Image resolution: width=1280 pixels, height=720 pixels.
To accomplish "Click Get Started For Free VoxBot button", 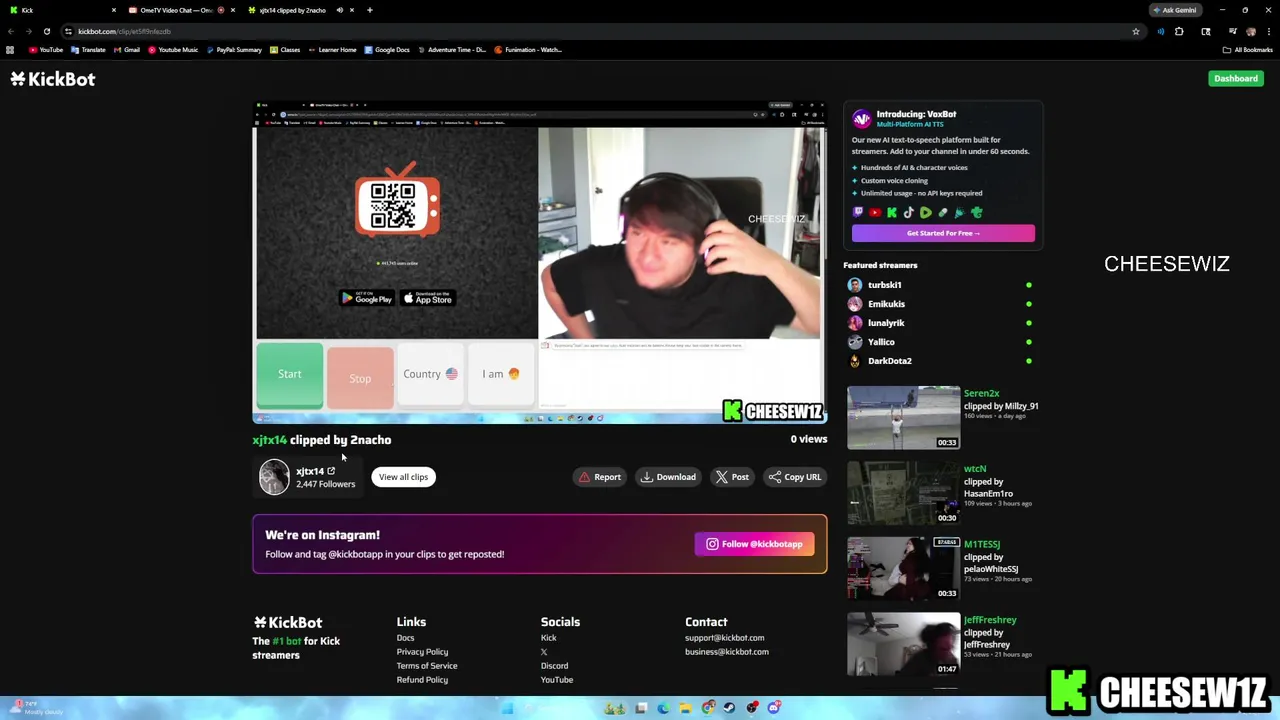I will 943,233.
